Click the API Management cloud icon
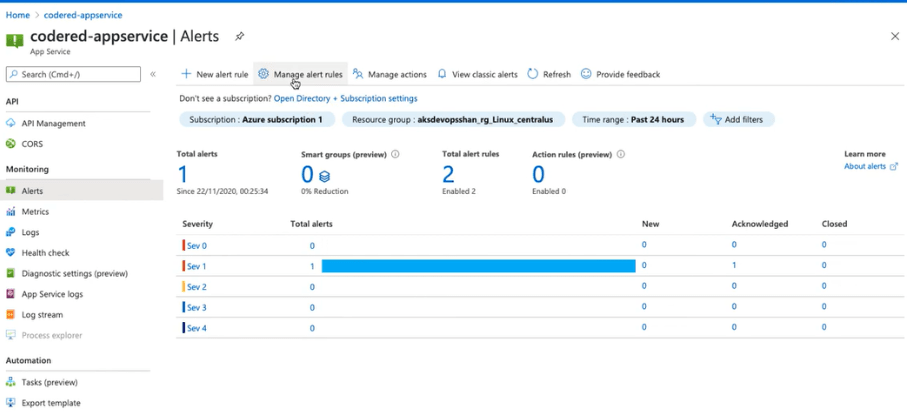 (10, 123)
